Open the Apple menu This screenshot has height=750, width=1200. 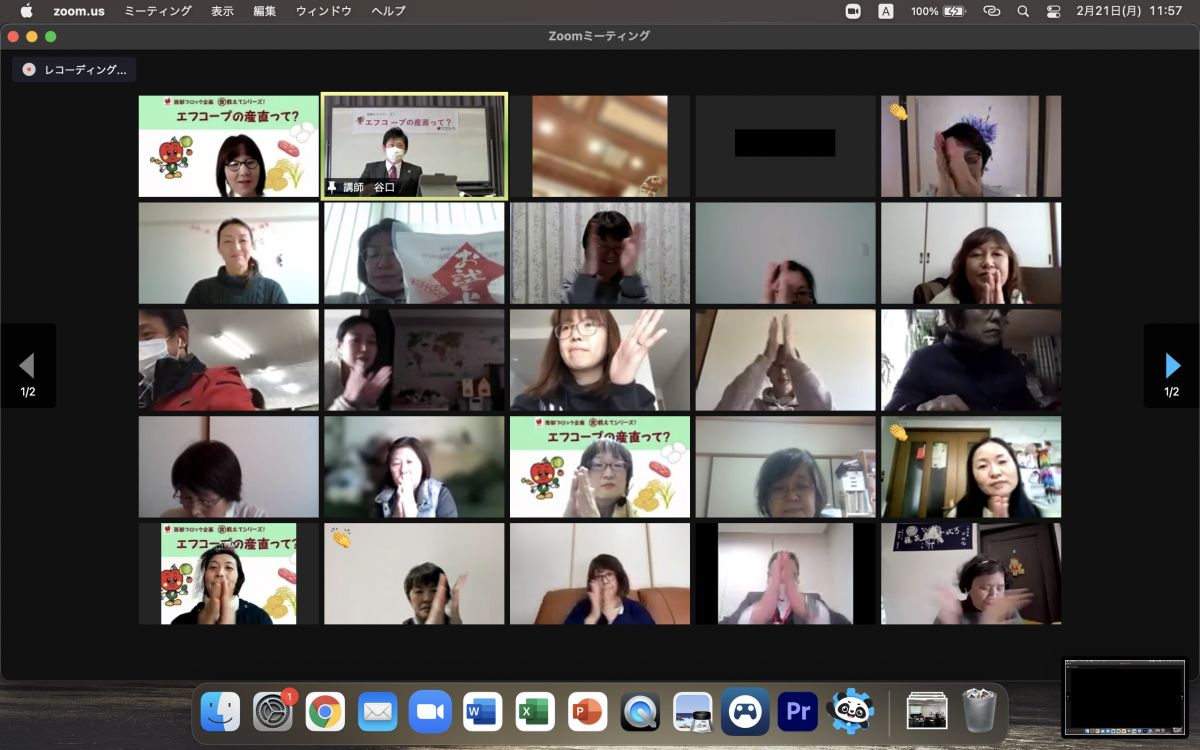click(26, 11)
